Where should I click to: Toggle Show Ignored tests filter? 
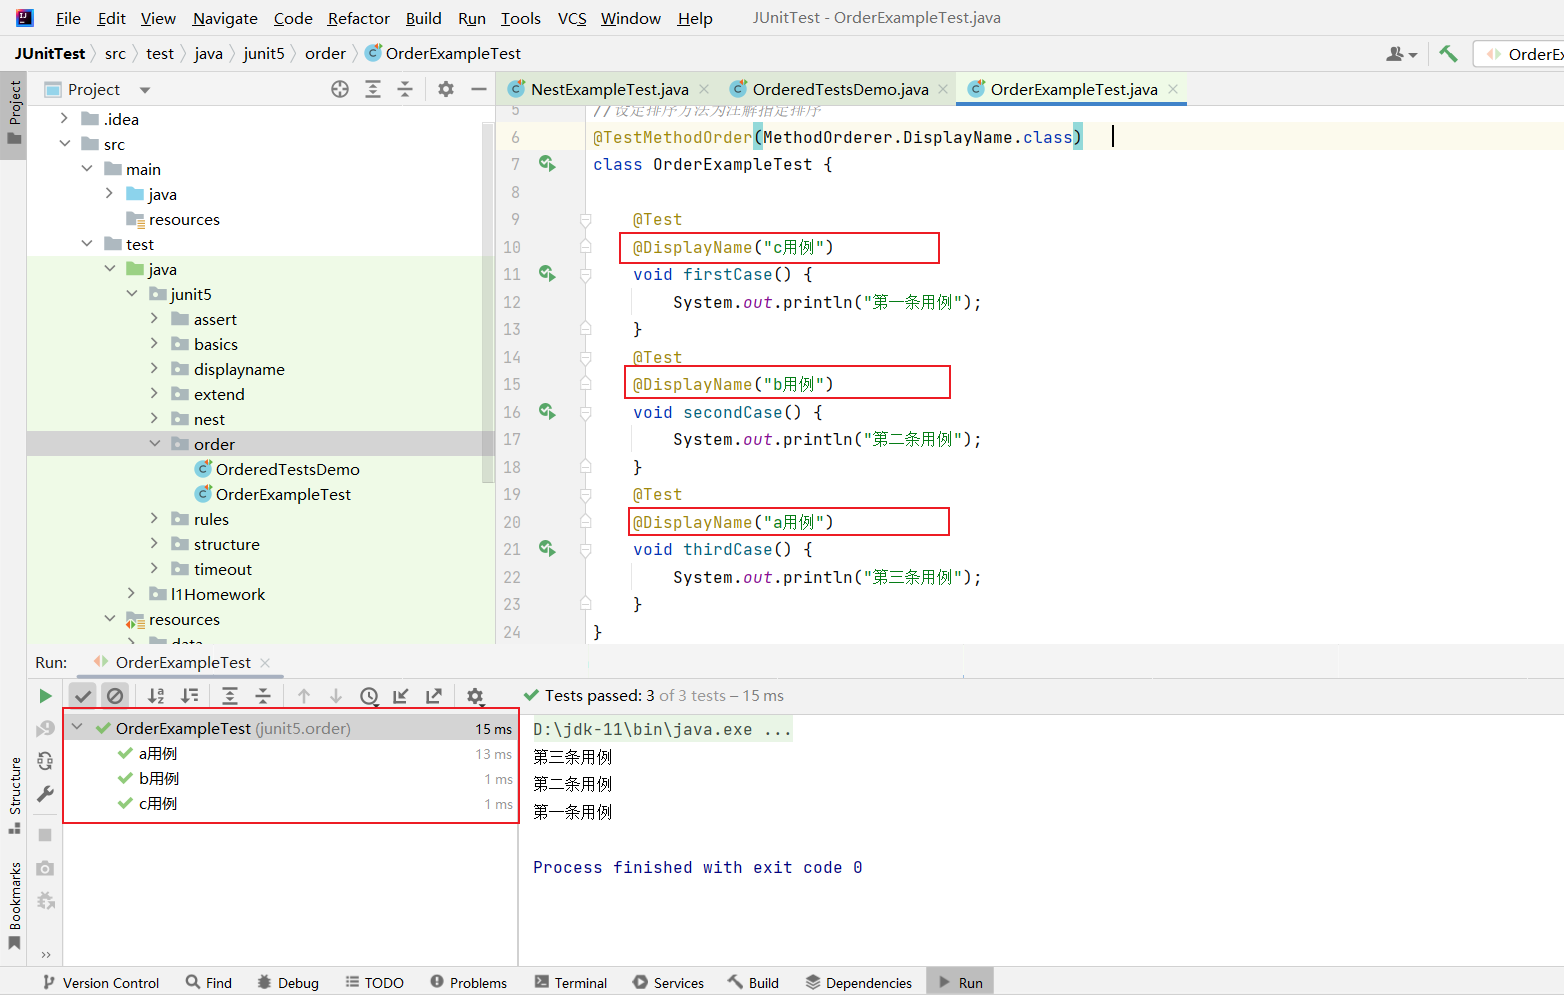point(115,696)
